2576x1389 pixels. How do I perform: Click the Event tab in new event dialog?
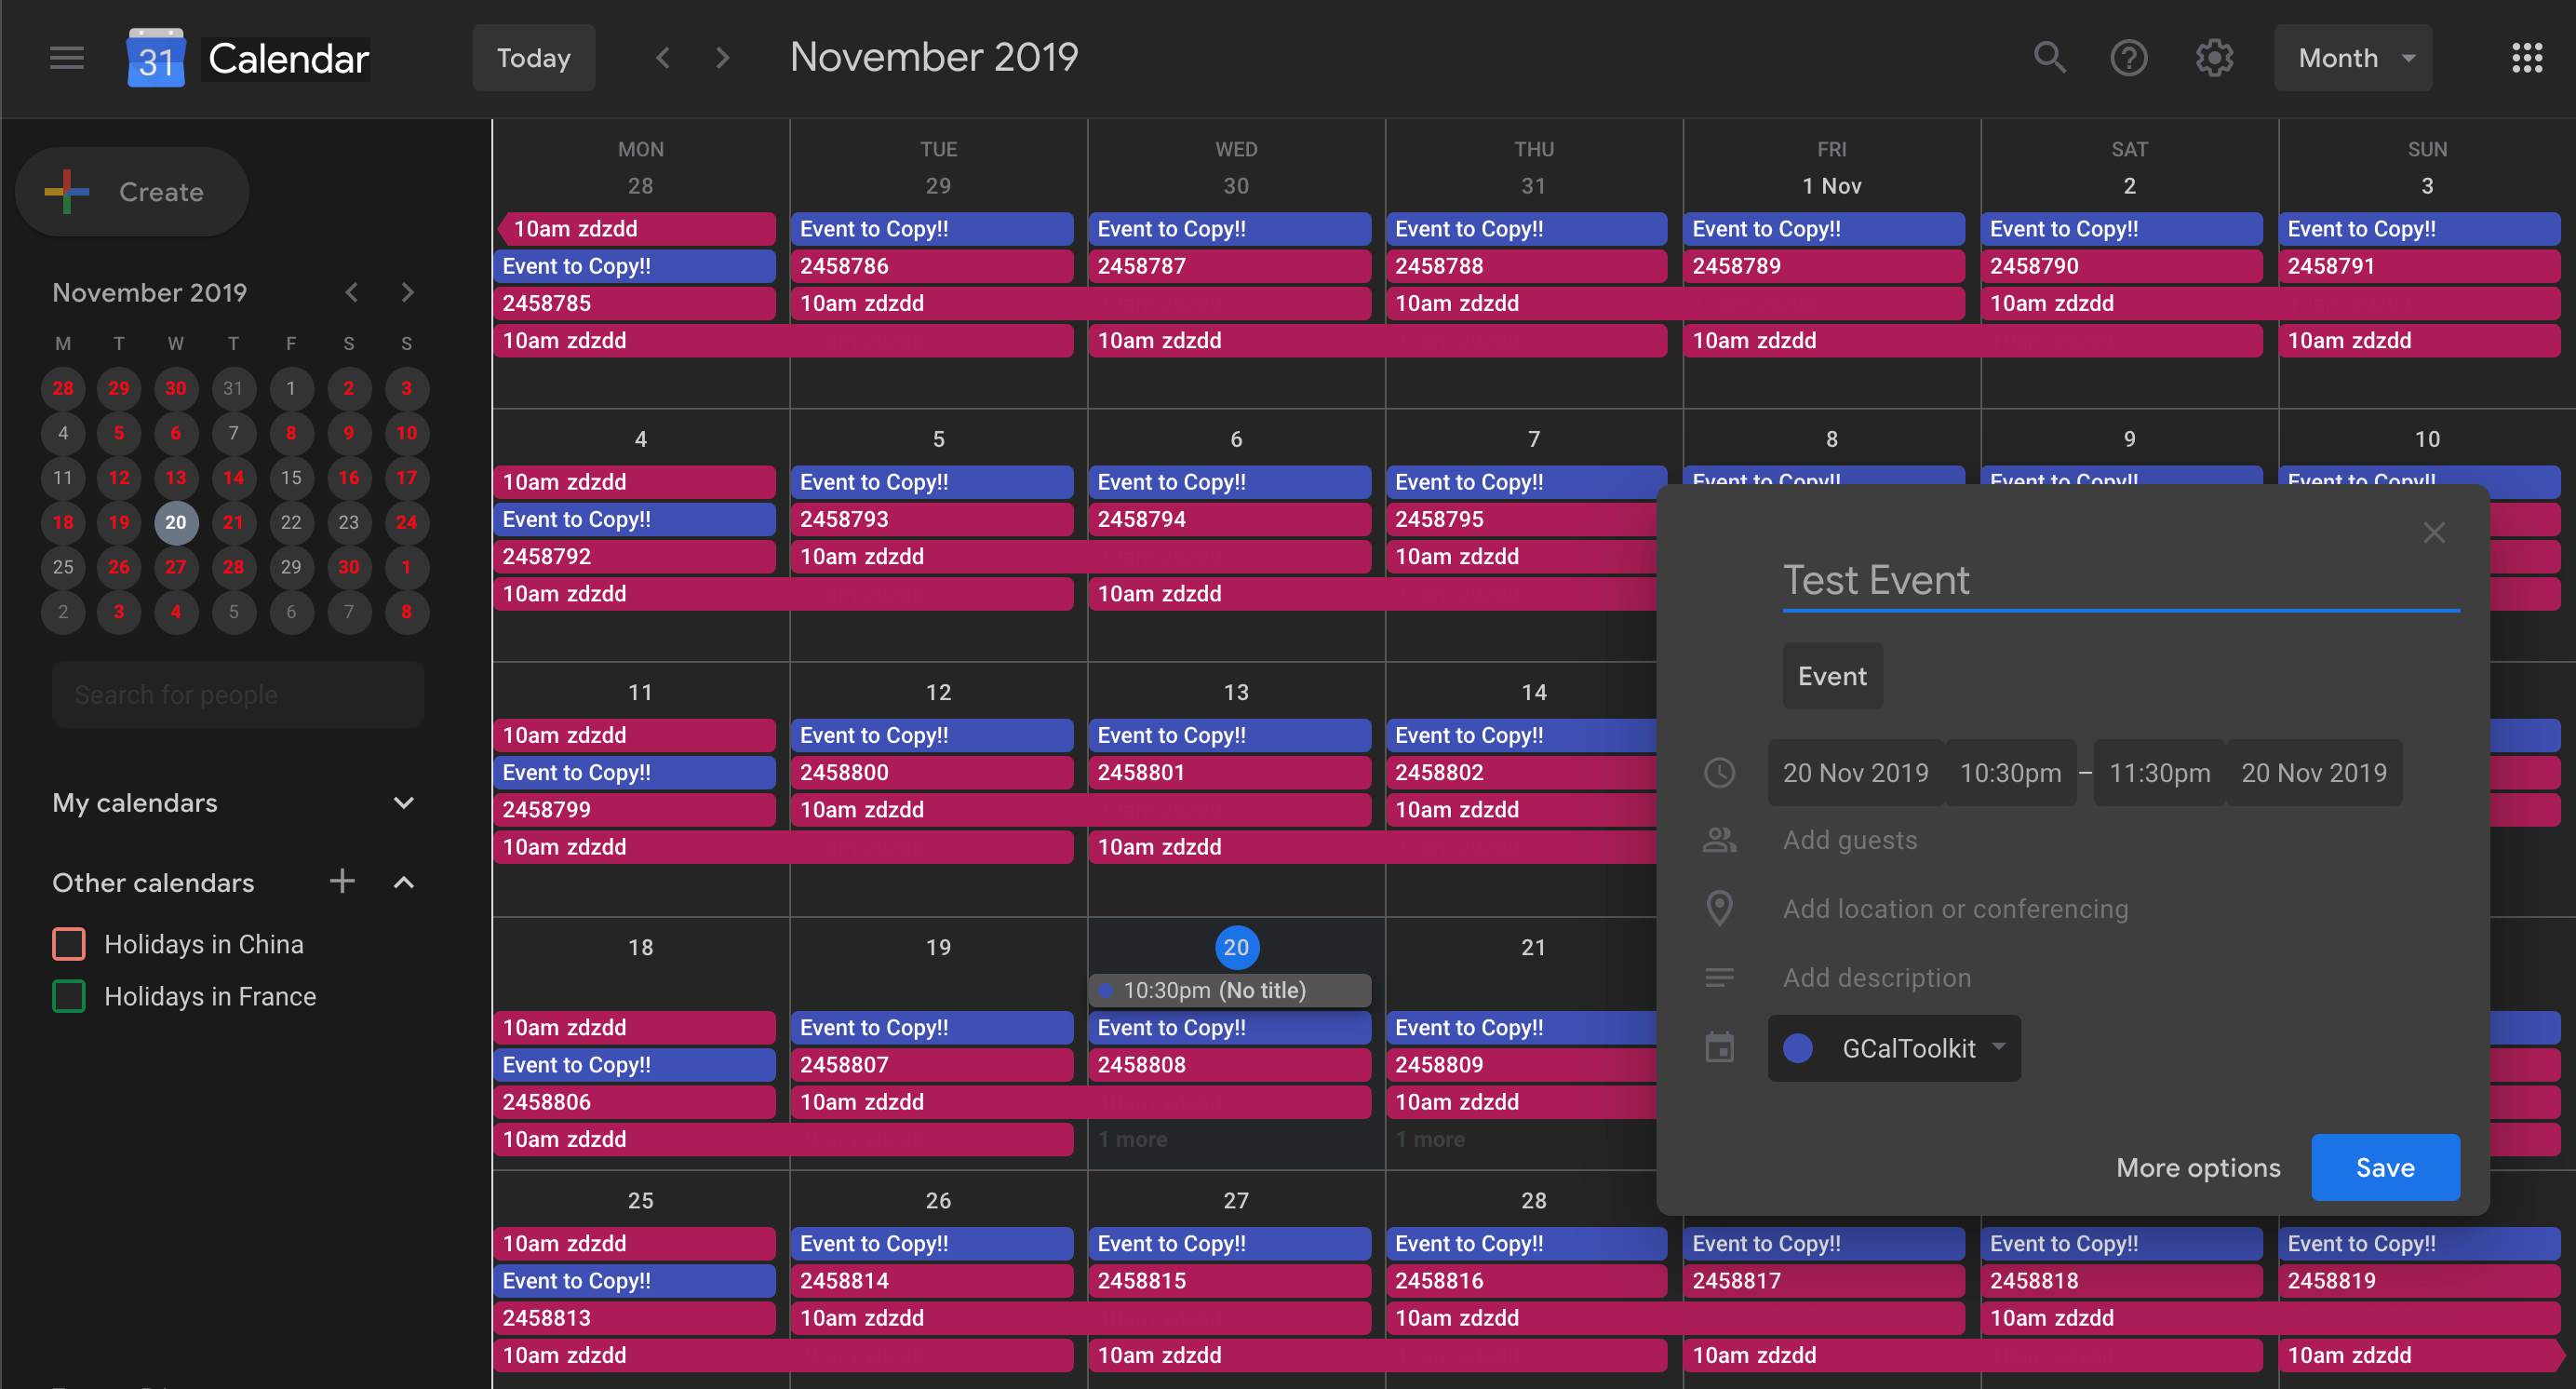pos(1831,676)
